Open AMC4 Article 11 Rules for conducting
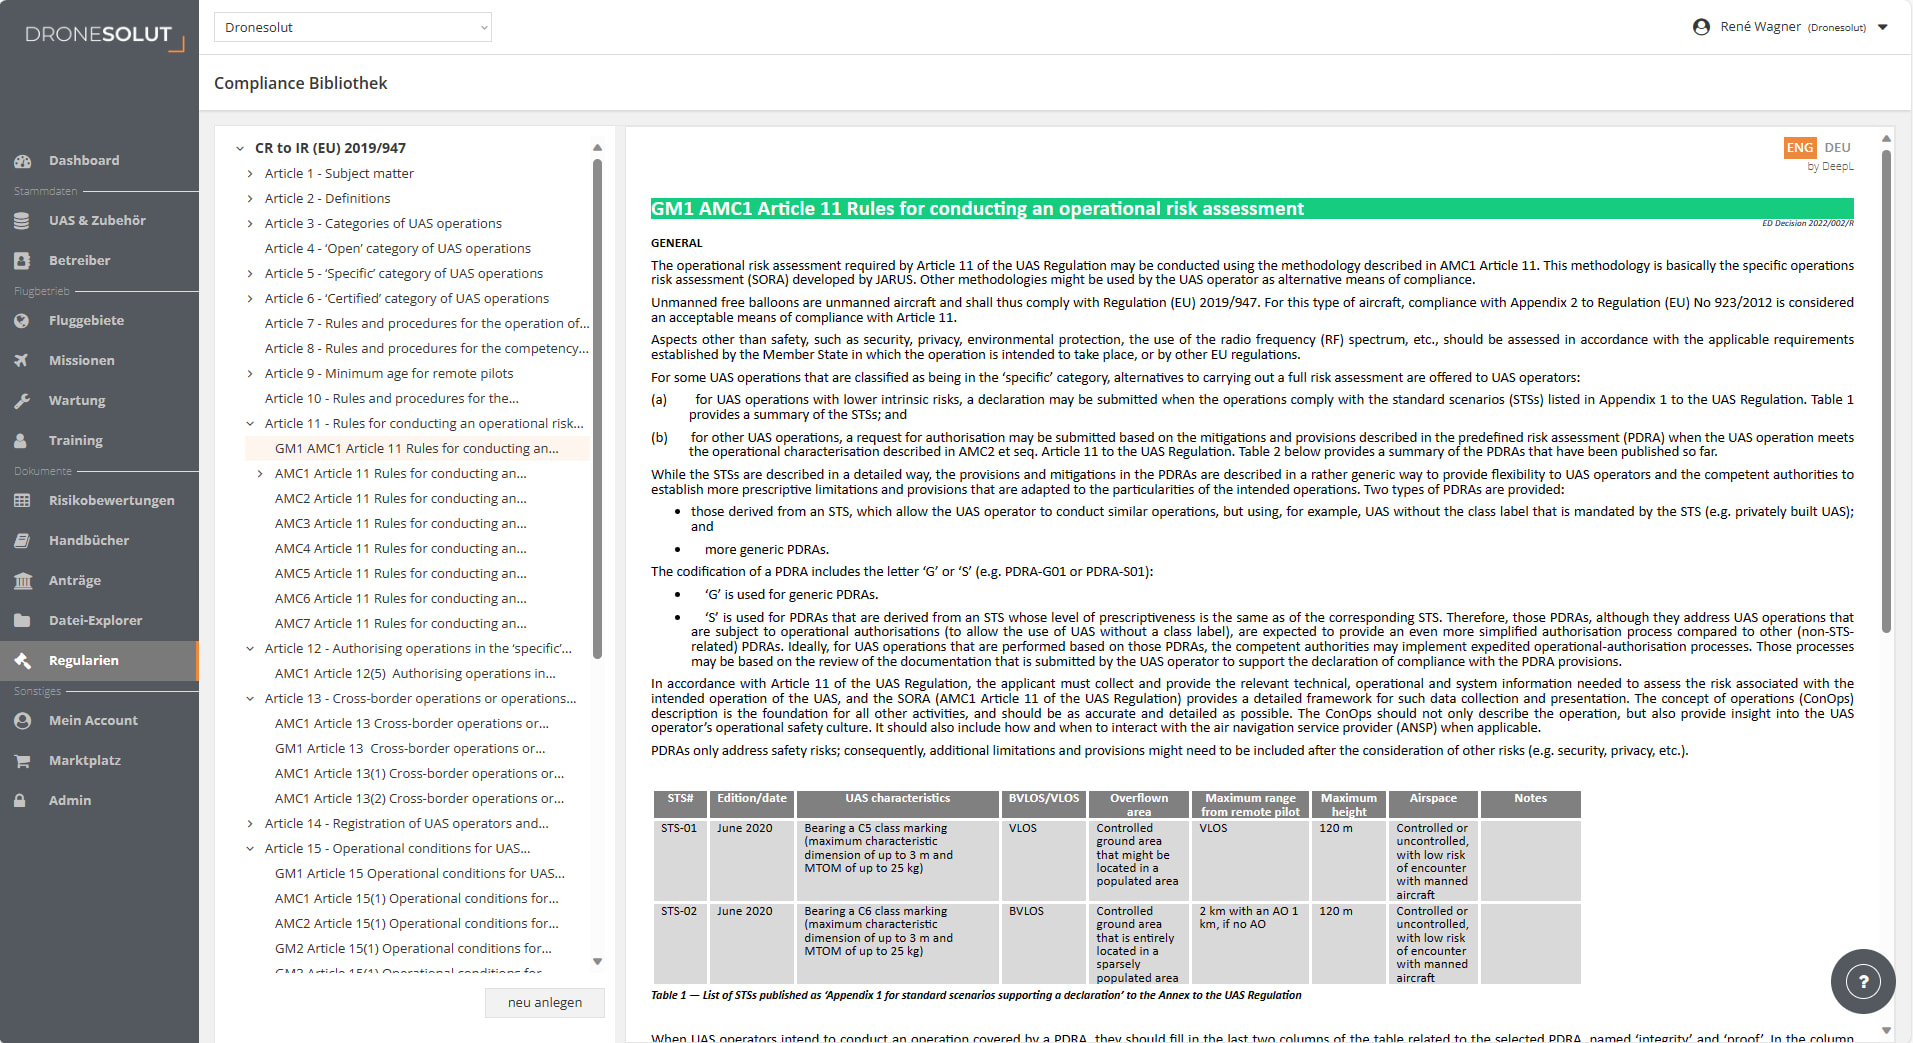 (x=401, y=549)
